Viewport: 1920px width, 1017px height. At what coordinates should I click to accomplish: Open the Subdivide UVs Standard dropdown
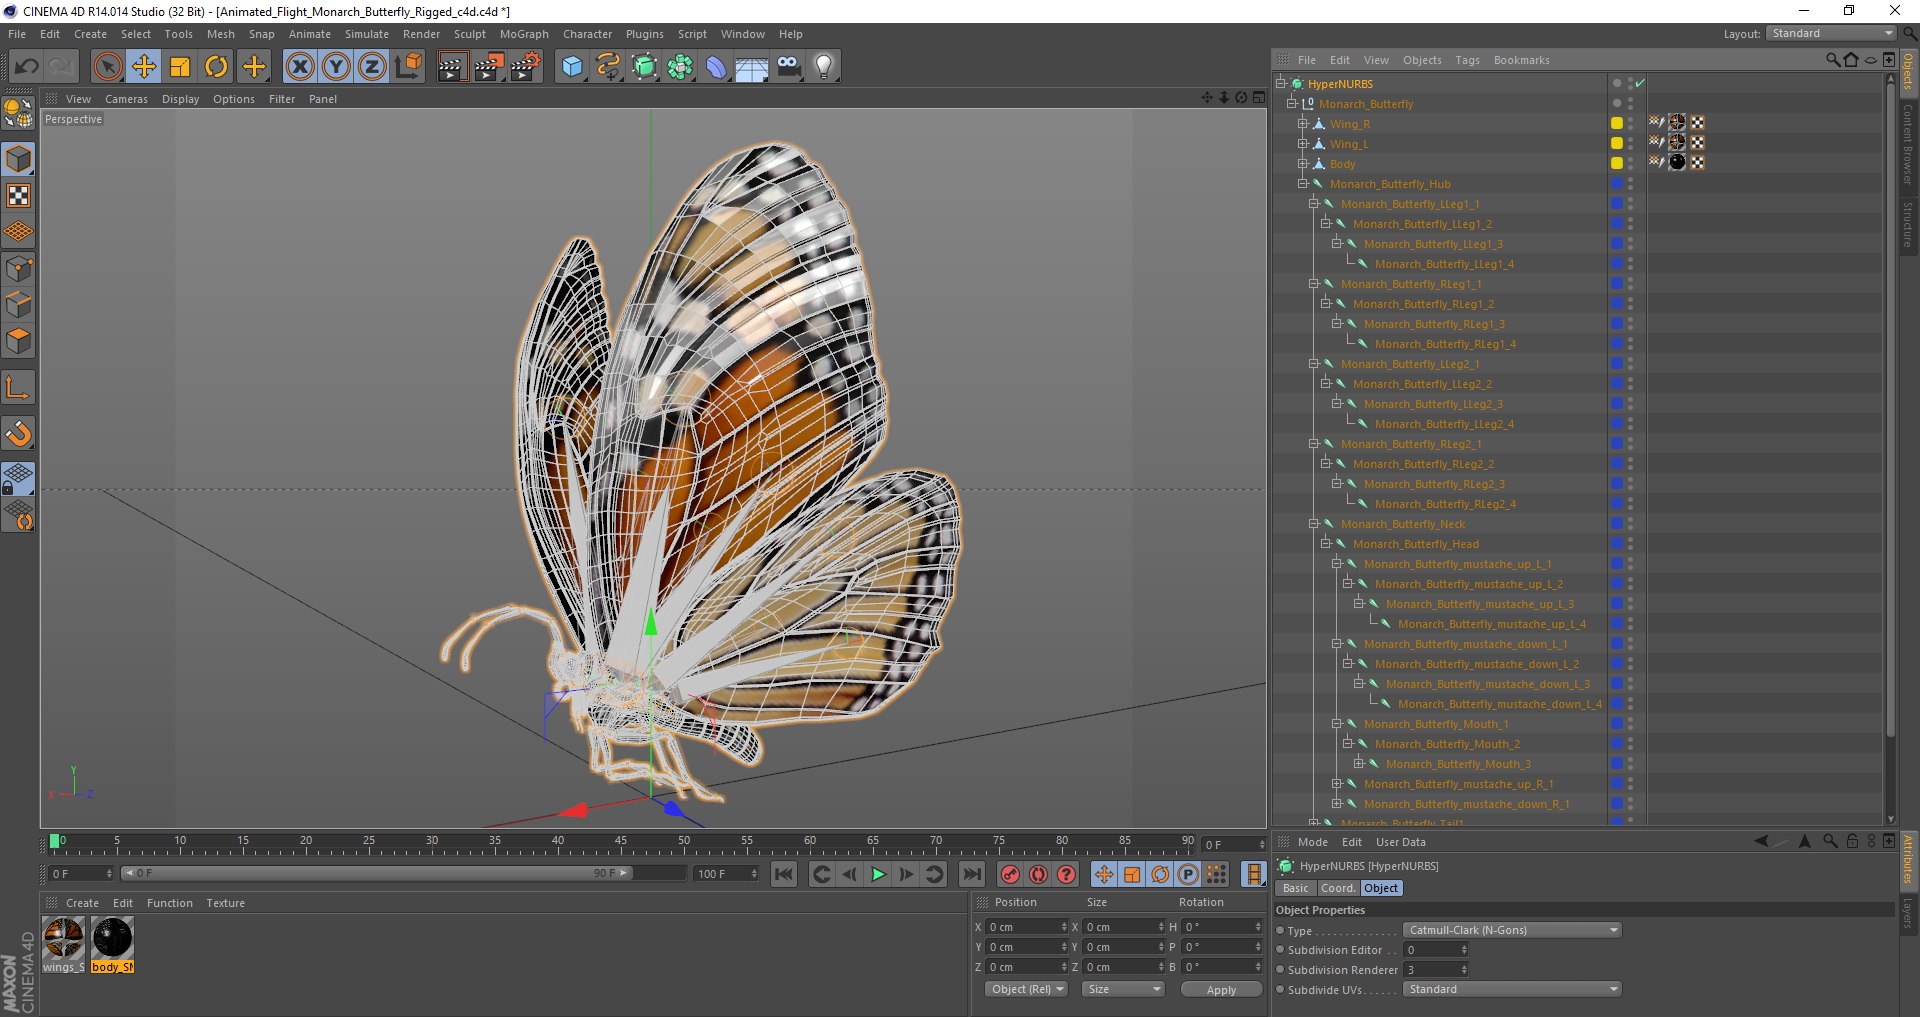point(1511,989)
